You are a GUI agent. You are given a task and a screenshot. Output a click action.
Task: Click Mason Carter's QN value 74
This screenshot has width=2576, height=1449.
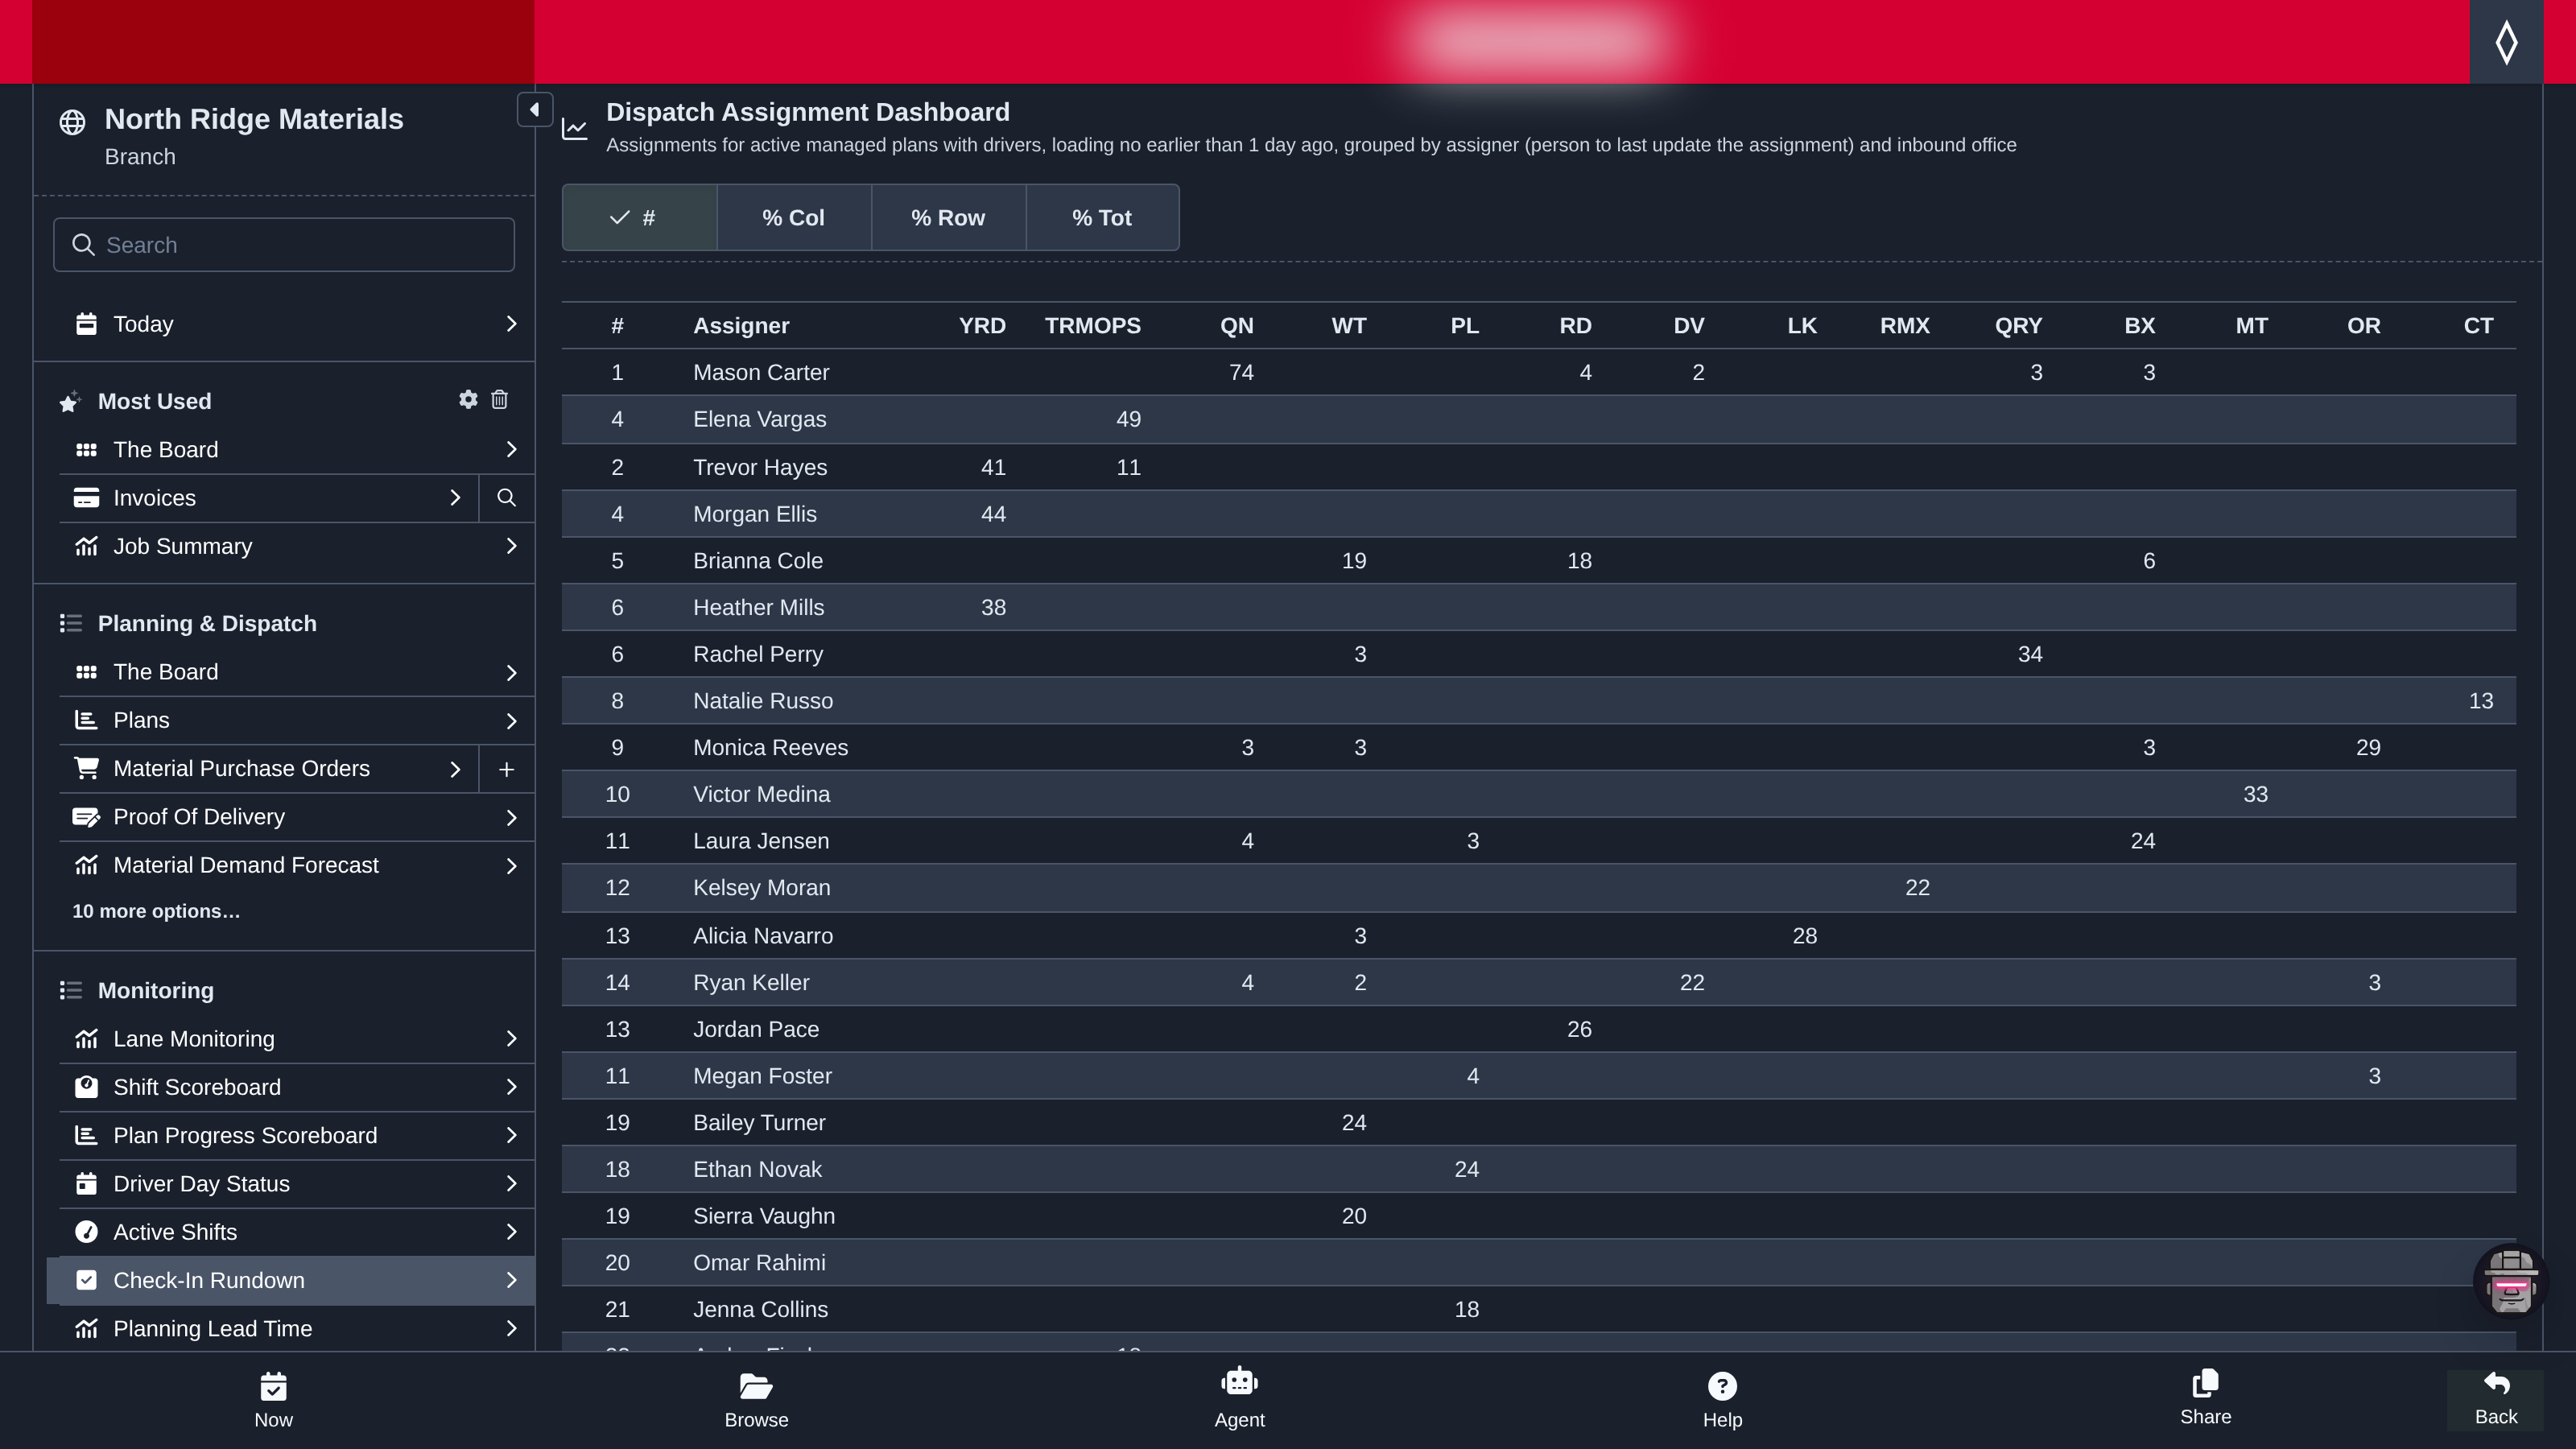point(1241,373)
